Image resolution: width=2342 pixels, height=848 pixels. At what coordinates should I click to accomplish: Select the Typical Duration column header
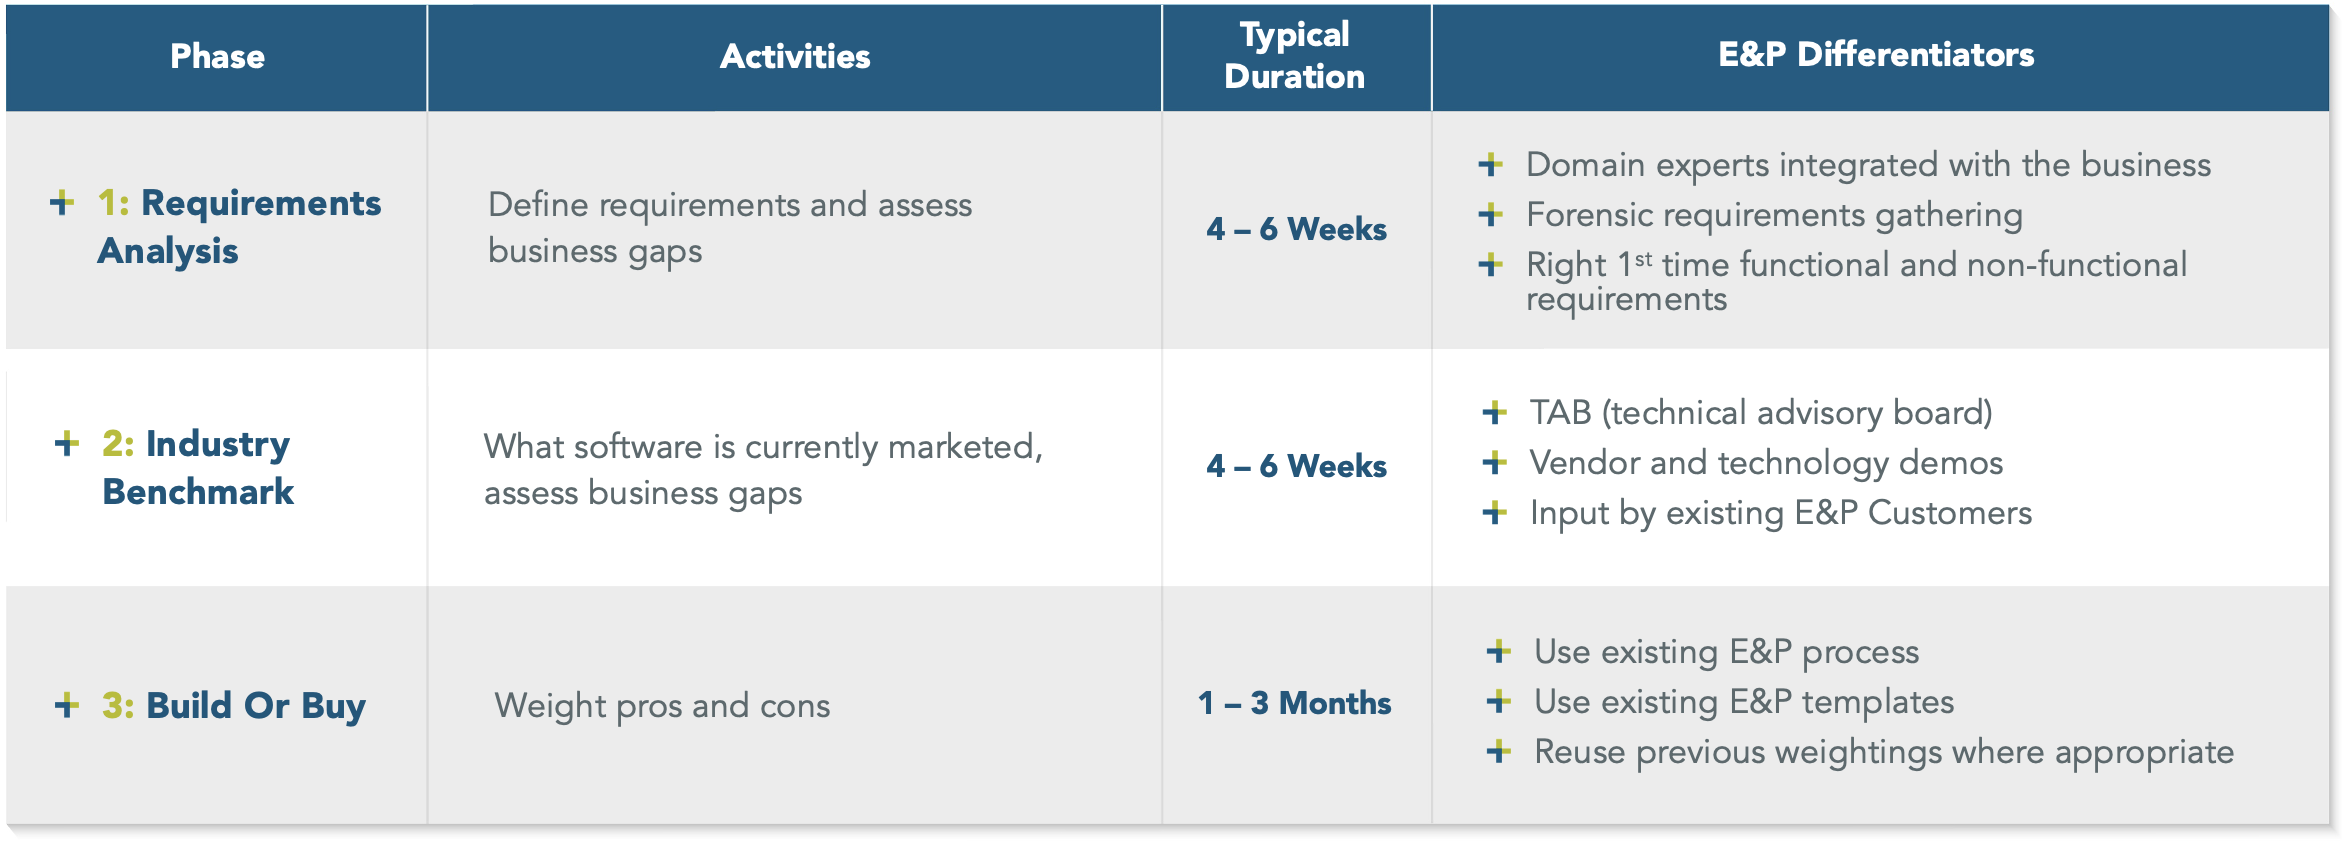1296,57
